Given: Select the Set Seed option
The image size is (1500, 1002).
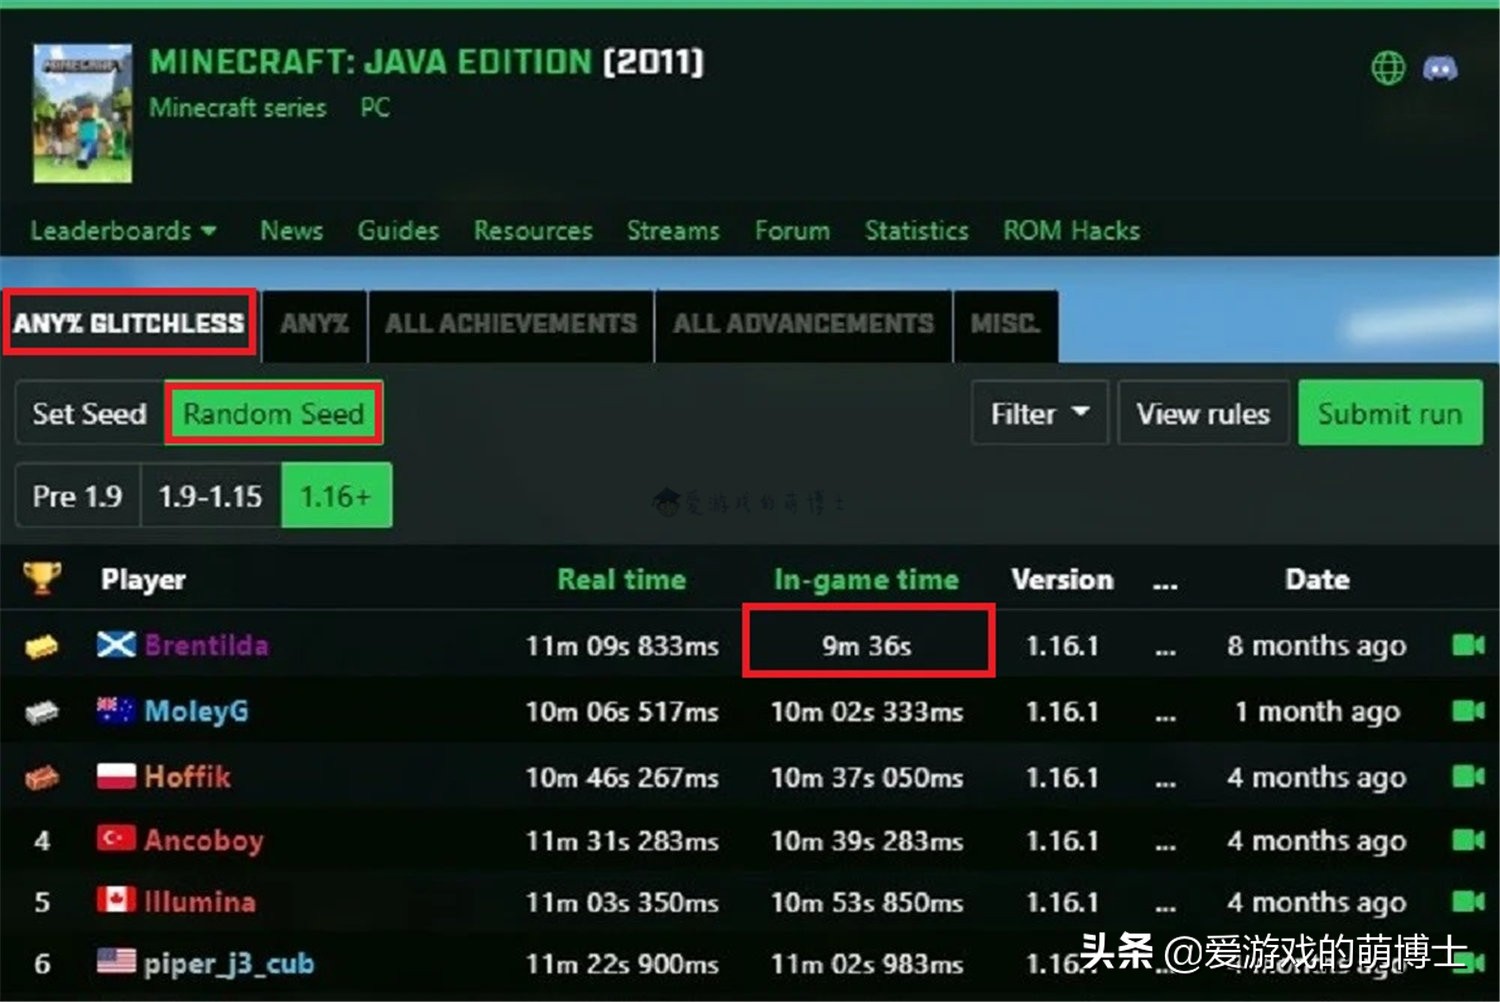Looking at the screenshot, I should point(89,413).
